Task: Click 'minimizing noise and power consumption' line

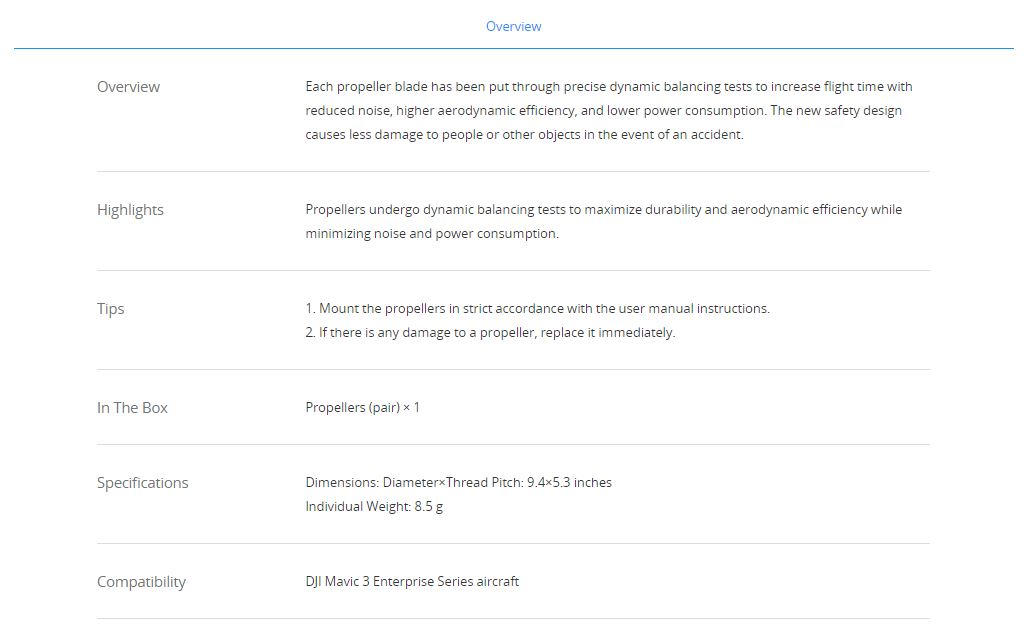Action: (432, 234)
